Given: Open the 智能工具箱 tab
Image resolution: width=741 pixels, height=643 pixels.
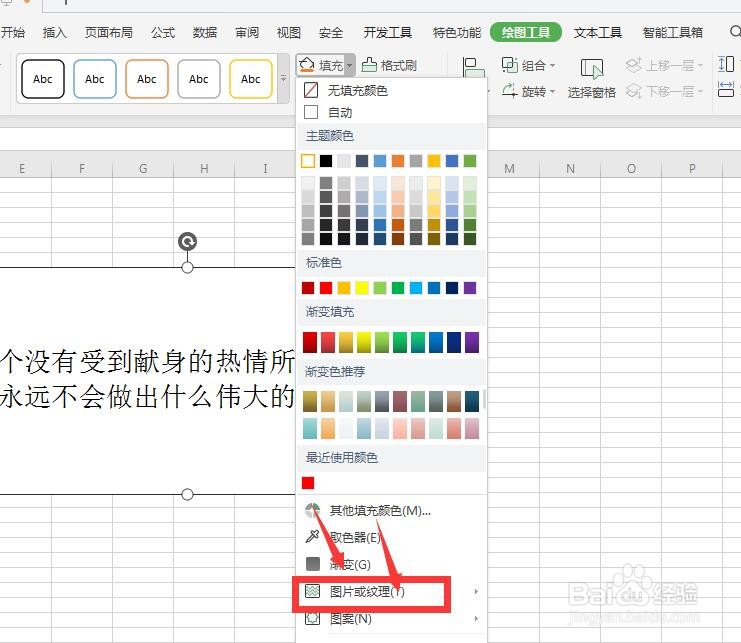Looking at the screenshot, I should [x=672, y=32].
